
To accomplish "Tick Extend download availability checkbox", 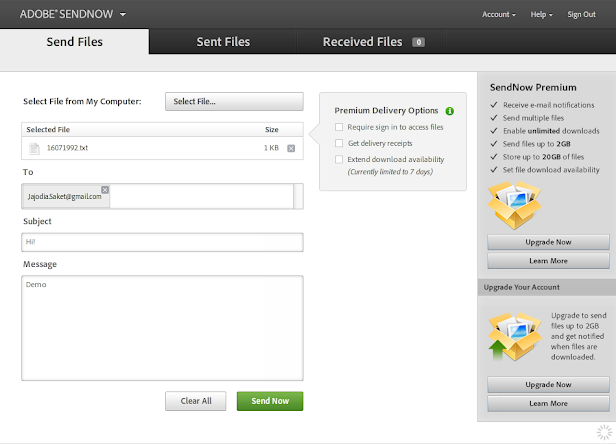I will pyautogui.click(x=339, y=159).
